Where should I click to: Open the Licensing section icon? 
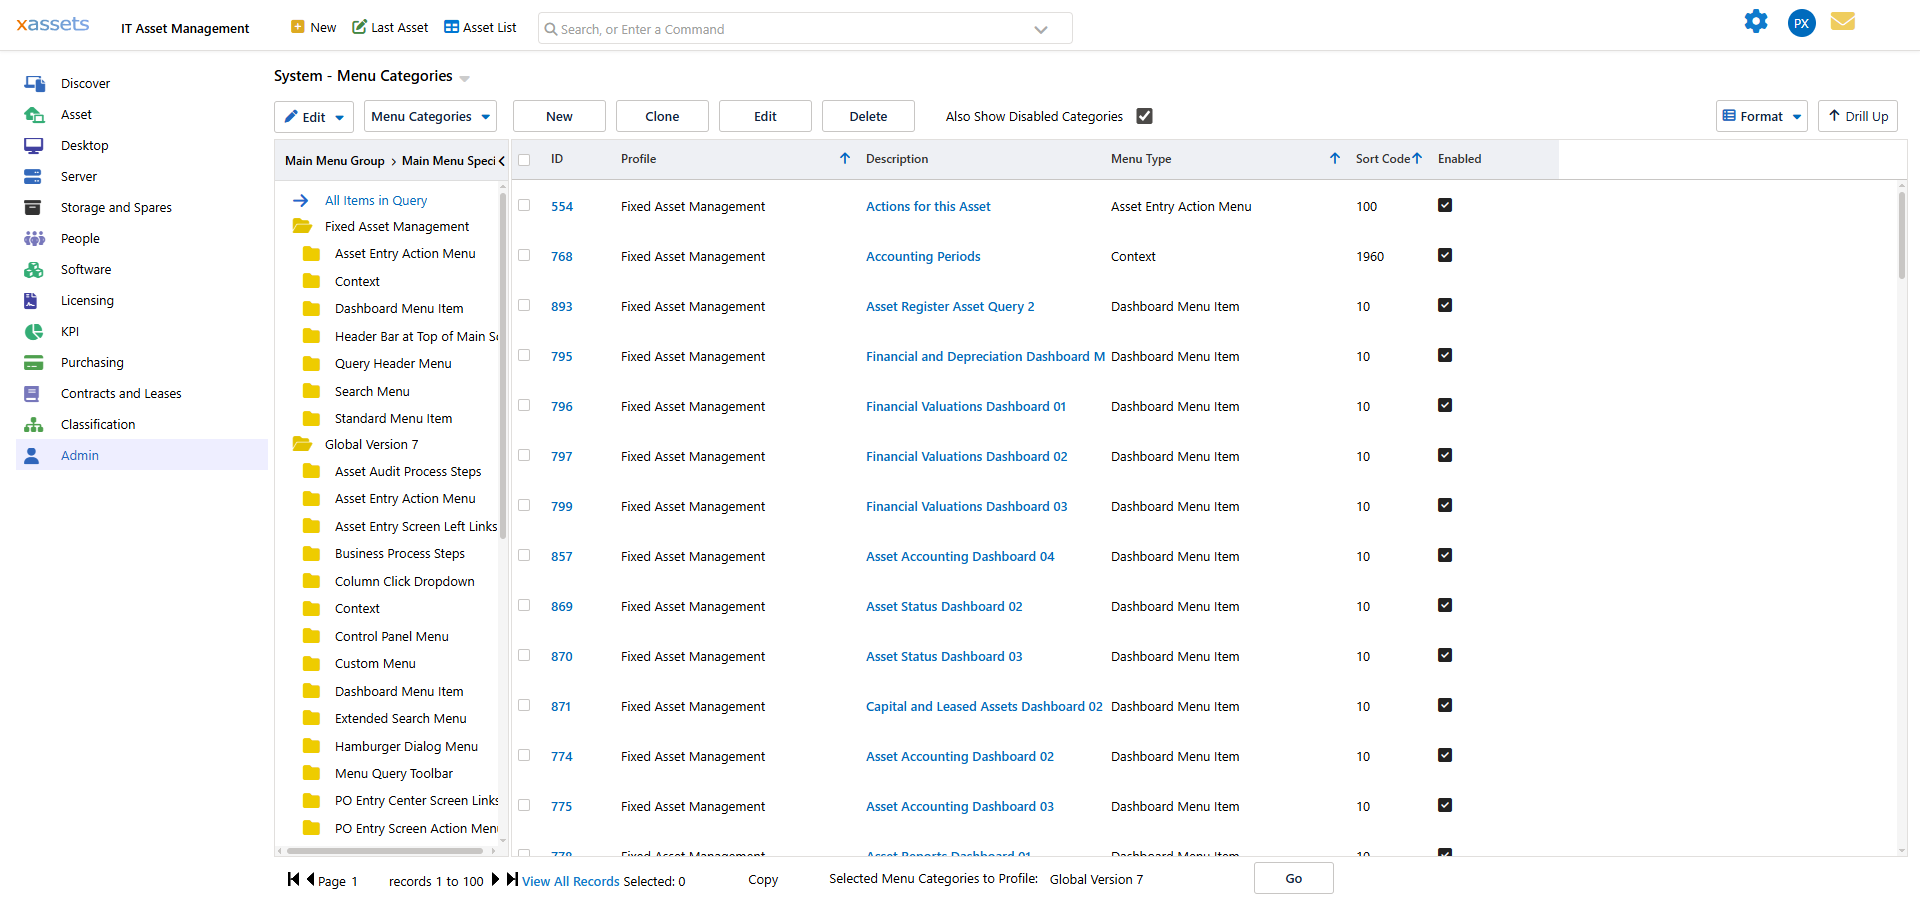click(34, 300)
